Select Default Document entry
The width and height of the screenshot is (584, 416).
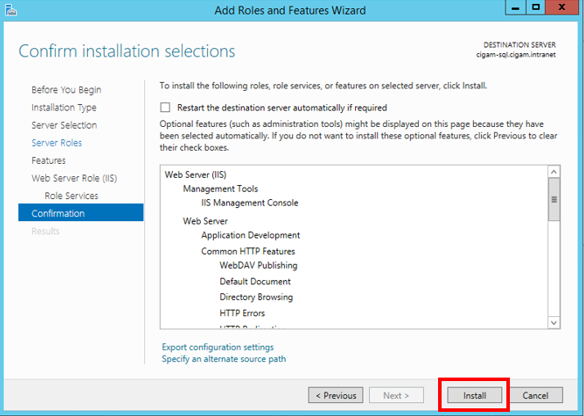coord(255,282)
